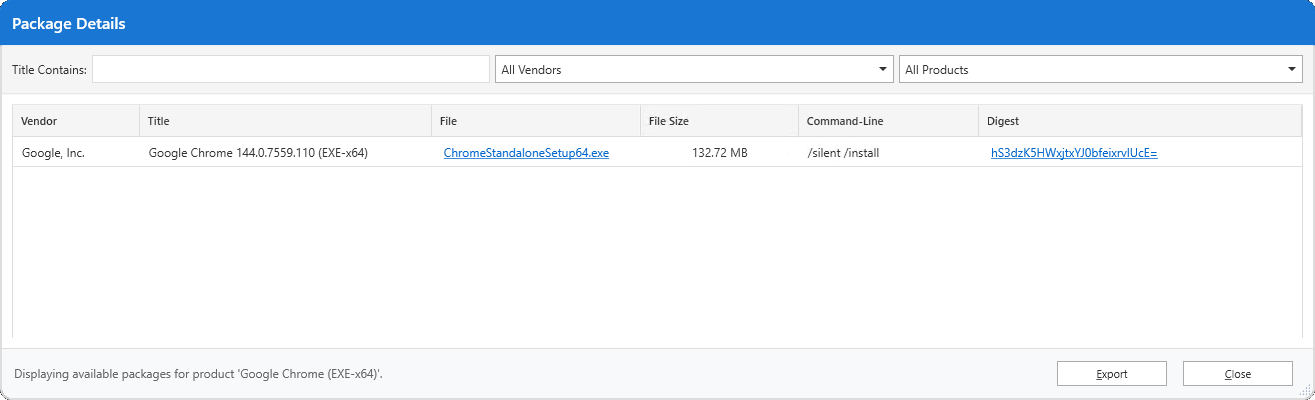Open the All Vendors dropdown
The image size is (1315, 400).
pos(693,70)
